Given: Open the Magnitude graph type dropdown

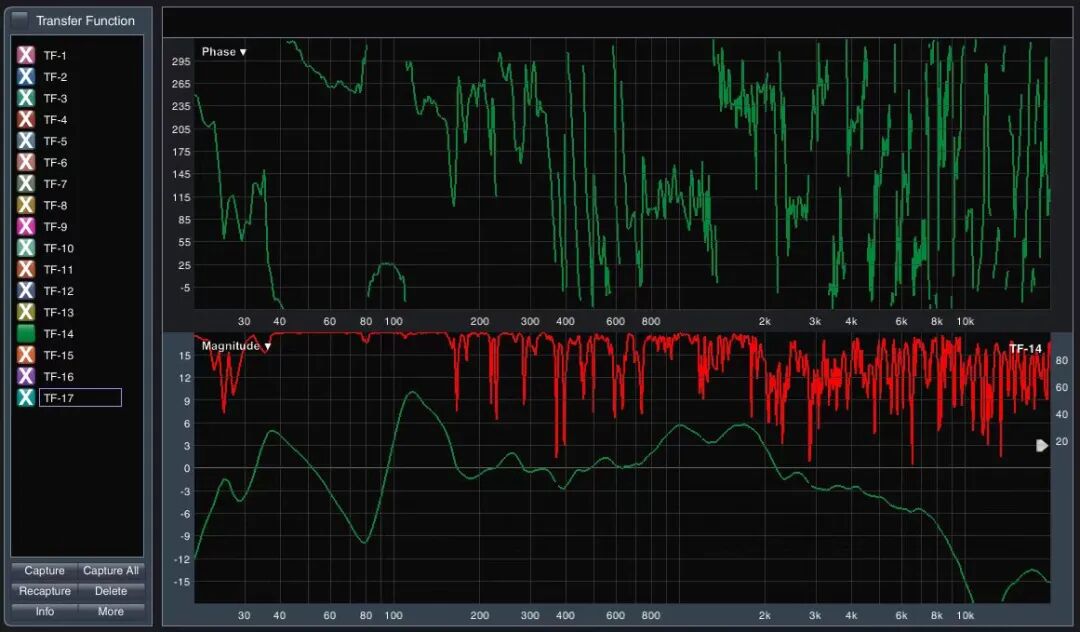Looking at the screenshot, I should tap(236, 346).
